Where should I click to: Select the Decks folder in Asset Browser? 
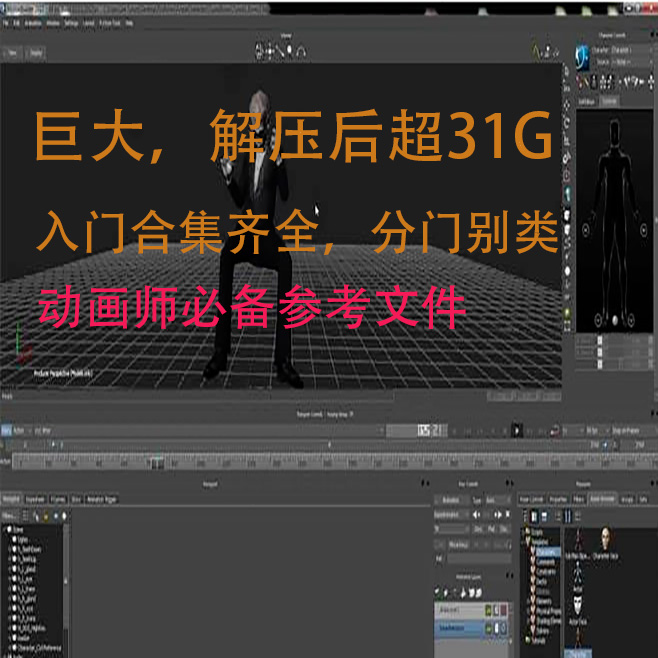pyautogui.click(x=539, y=582)
